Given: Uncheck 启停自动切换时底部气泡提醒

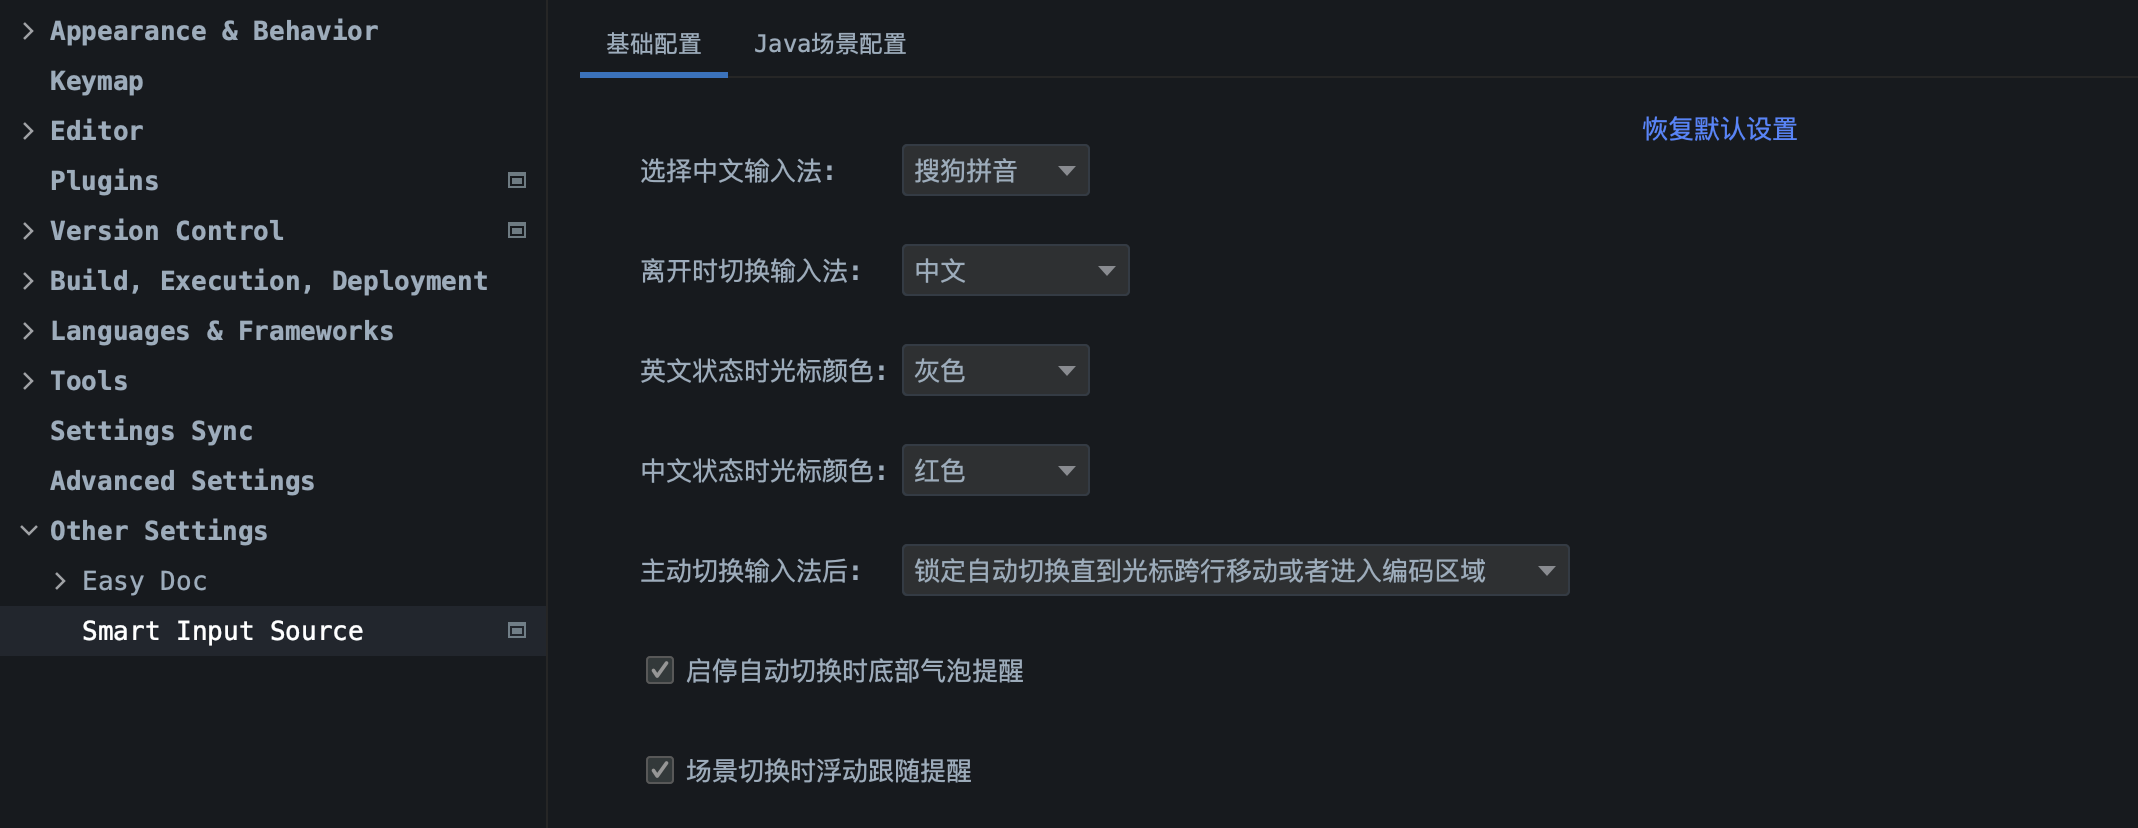Looking at the screenshot, I should point(659,670).
